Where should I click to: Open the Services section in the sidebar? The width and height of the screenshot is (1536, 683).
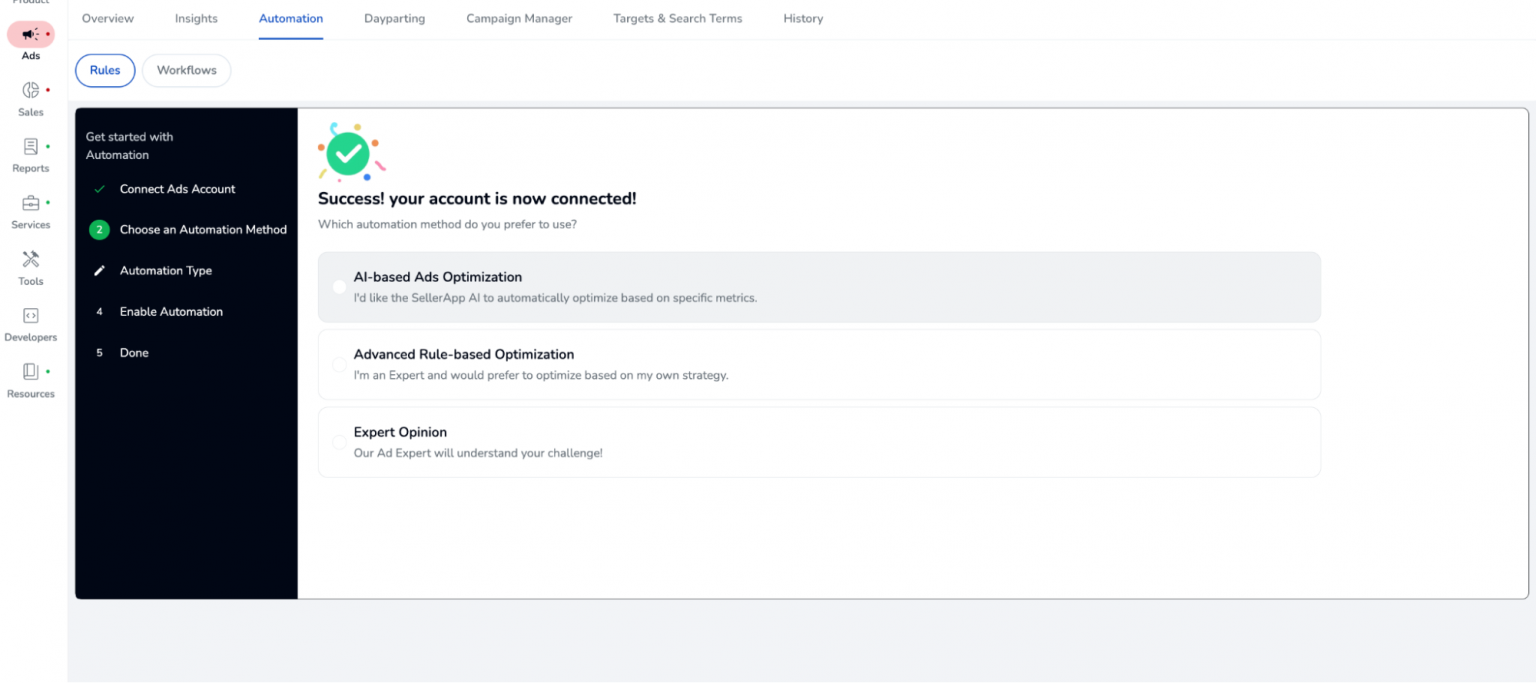point(30,208)
